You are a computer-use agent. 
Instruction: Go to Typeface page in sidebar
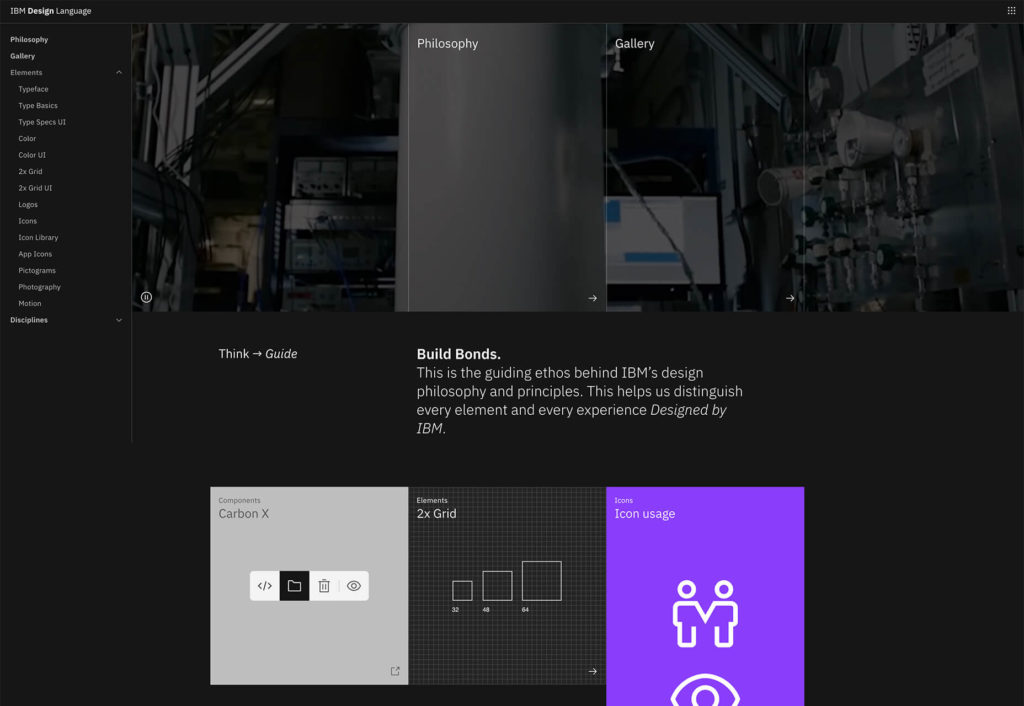point(33,89)
